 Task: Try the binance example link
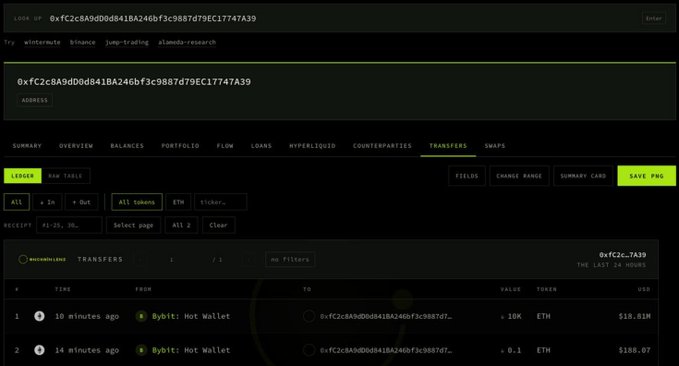(83, 42)
